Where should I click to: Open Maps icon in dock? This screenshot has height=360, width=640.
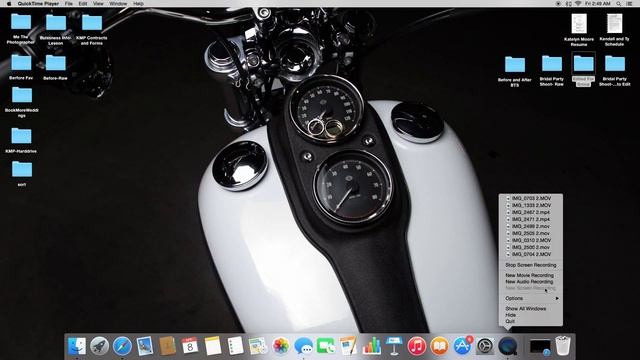pos(258,346)
